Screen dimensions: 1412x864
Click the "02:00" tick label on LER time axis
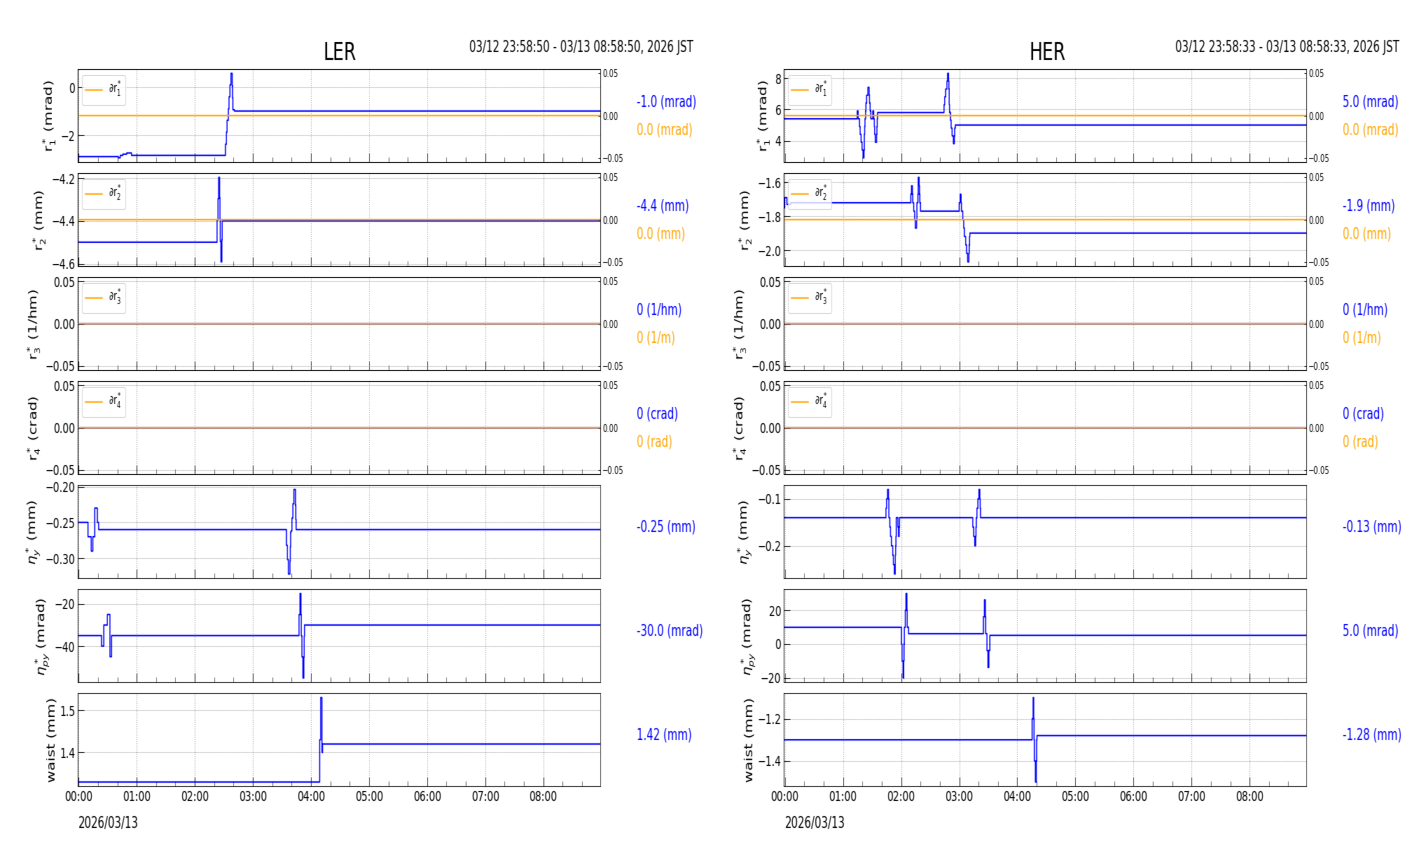pos(195,797)
